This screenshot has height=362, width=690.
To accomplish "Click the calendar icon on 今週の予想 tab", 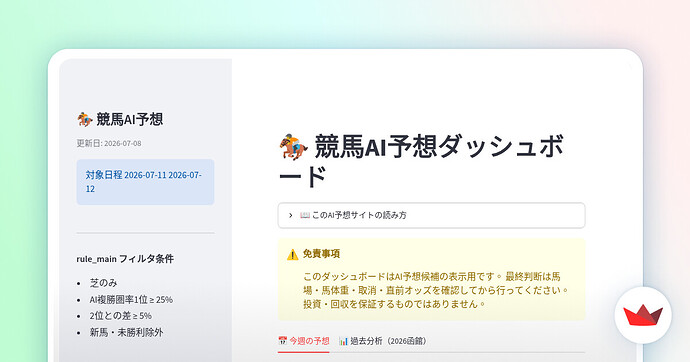I will (283, 341).
